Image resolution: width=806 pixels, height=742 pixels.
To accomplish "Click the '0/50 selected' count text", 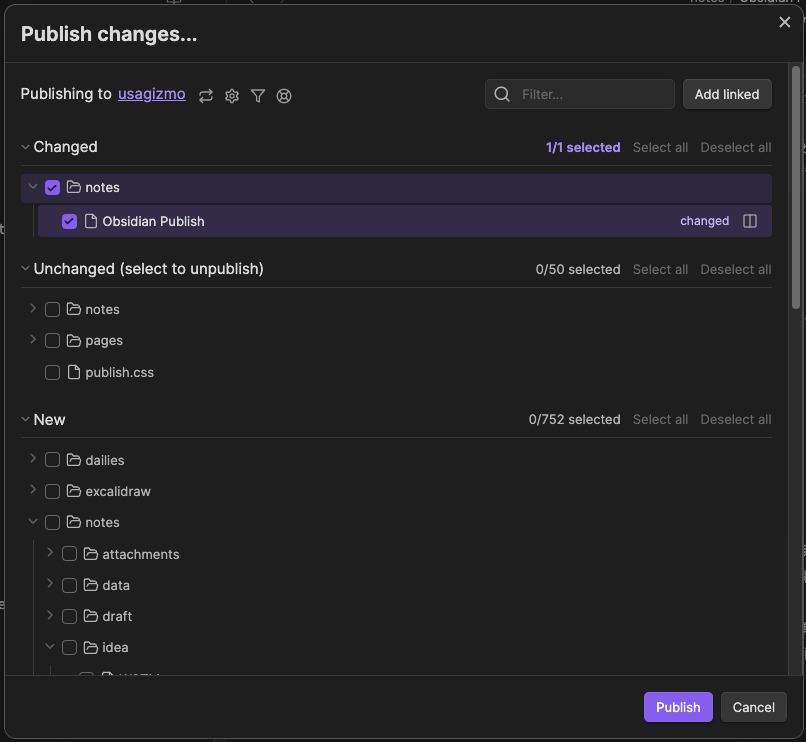I will (578, 269).
